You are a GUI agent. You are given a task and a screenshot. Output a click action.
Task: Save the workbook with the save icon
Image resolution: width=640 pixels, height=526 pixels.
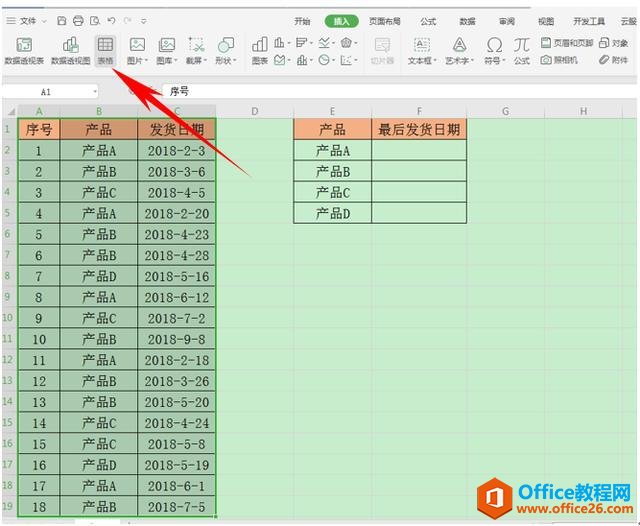tap(62, 21)
